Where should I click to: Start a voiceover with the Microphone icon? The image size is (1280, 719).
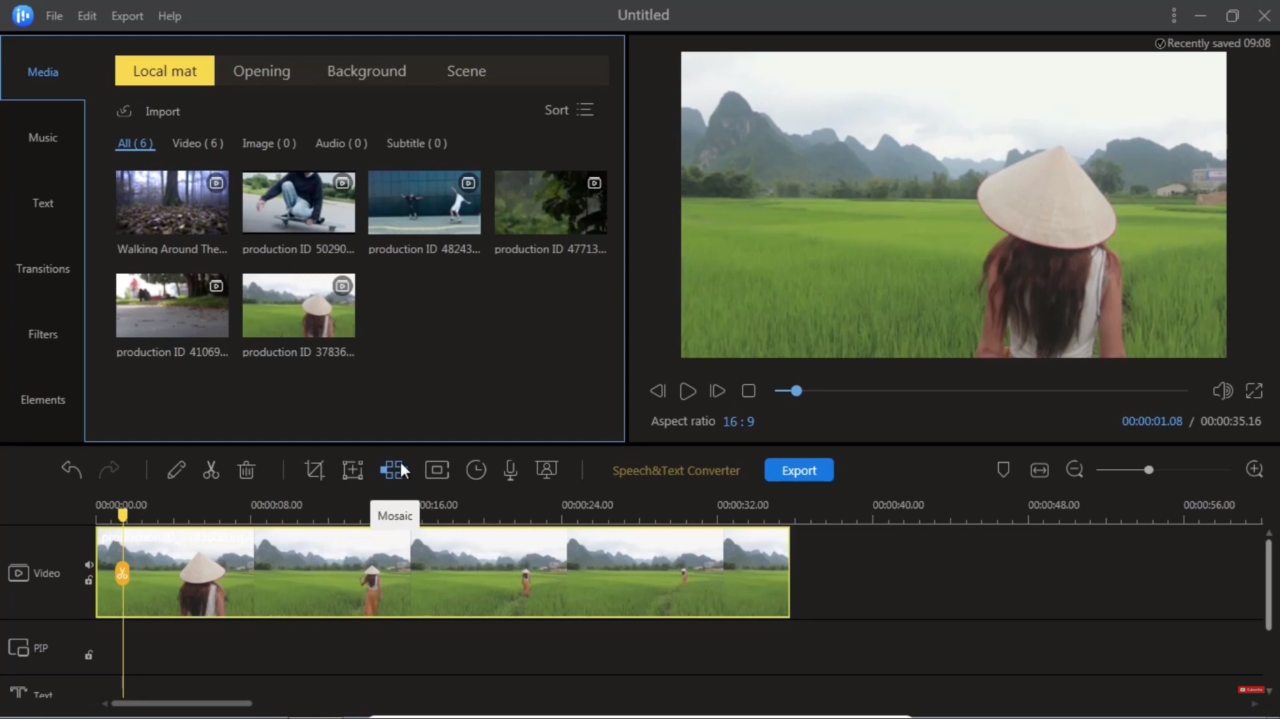coord(510,470)
